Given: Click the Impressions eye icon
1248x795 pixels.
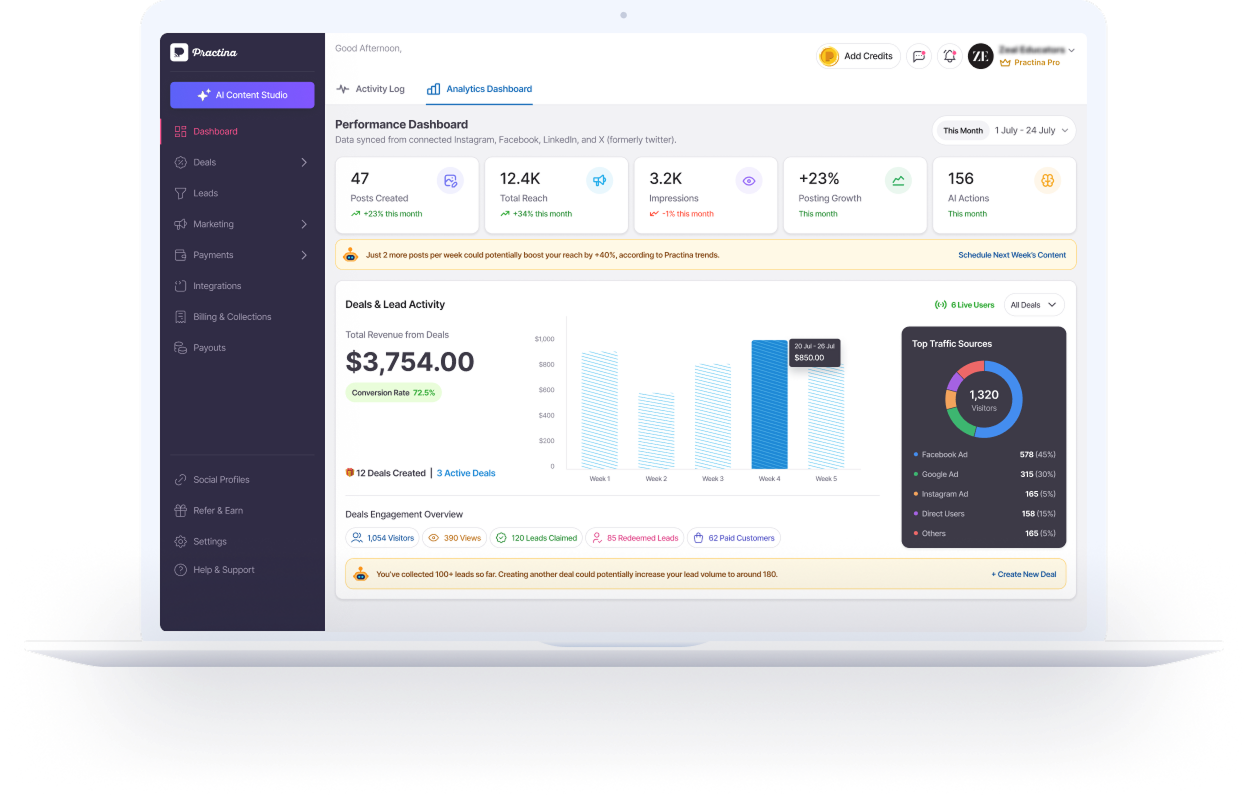Looking at the screenshot, I should pyautogui.click(x=748, y=181).
